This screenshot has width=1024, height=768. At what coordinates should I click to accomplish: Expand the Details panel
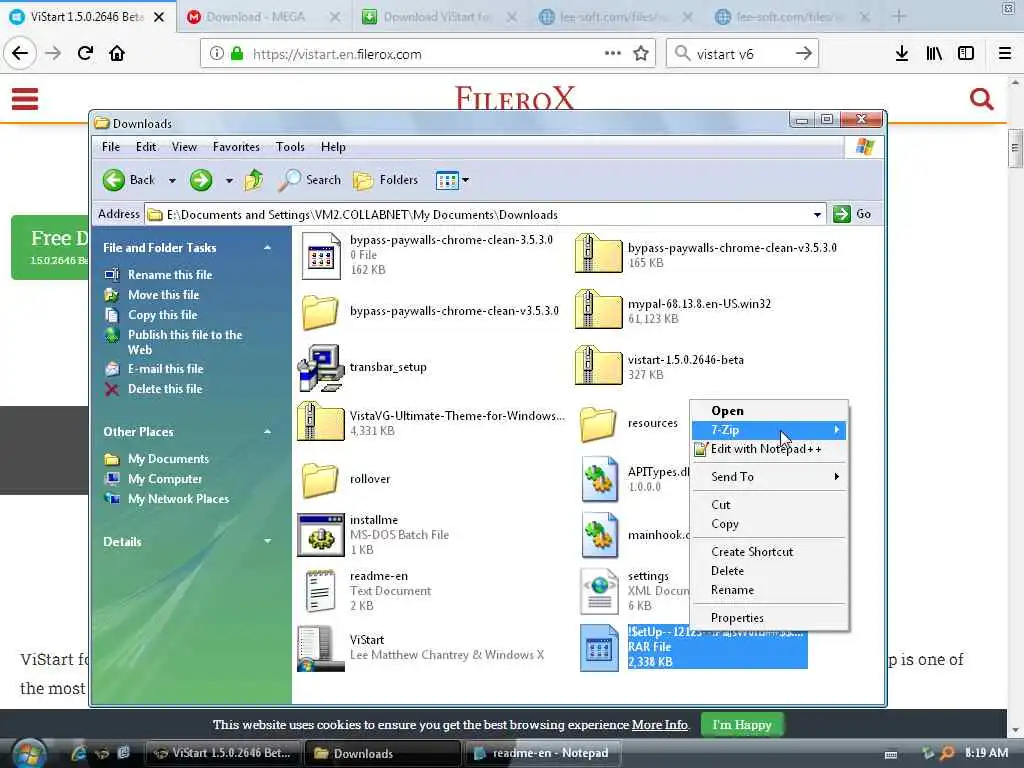(267, 541)
